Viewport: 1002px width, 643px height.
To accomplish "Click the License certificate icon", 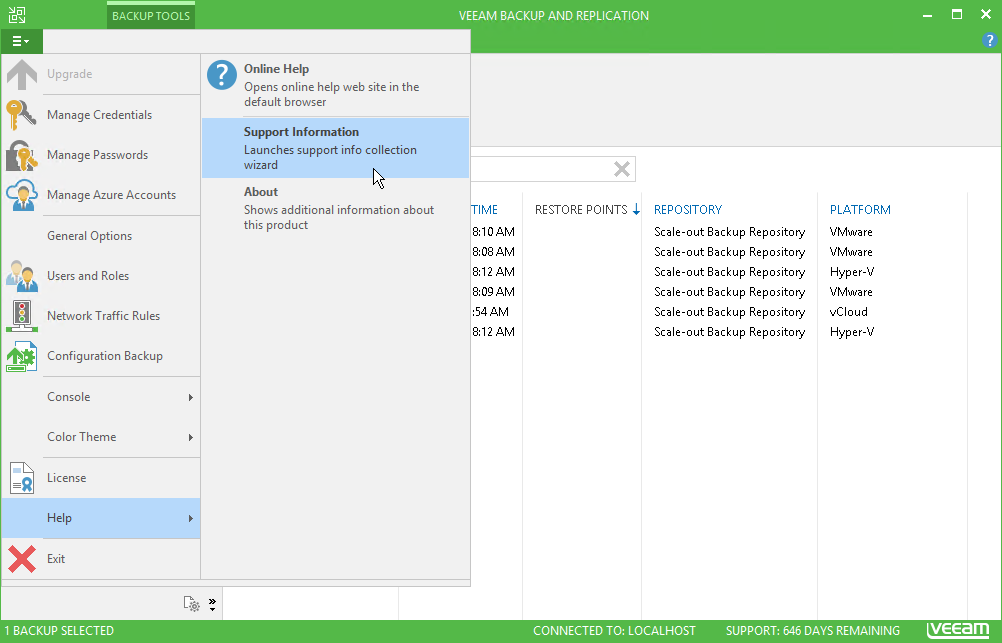I will (22, 478).
